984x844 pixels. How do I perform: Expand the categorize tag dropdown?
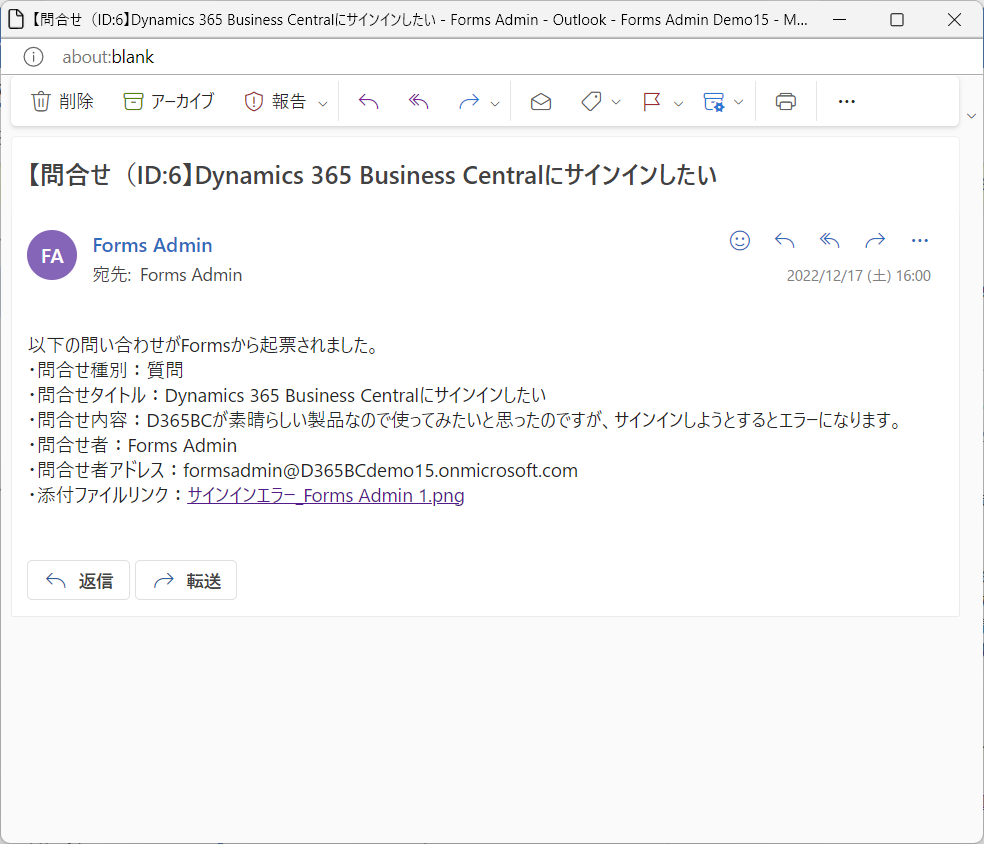[616, 102]
